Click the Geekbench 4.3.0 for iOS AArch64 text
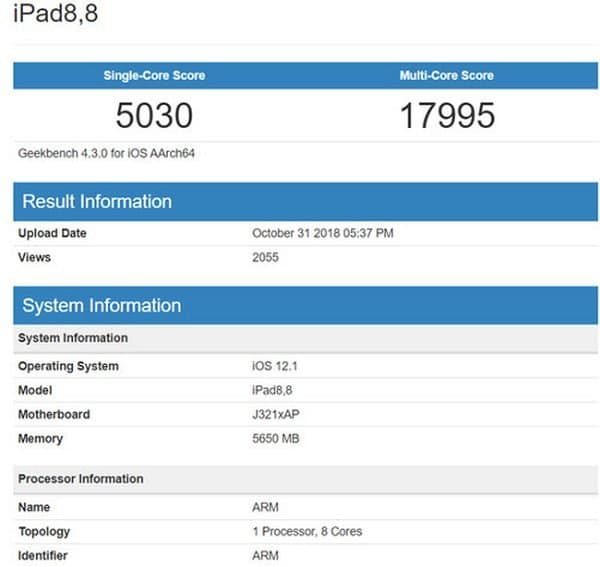The image size is (600, 567). [x=106, y=153]
